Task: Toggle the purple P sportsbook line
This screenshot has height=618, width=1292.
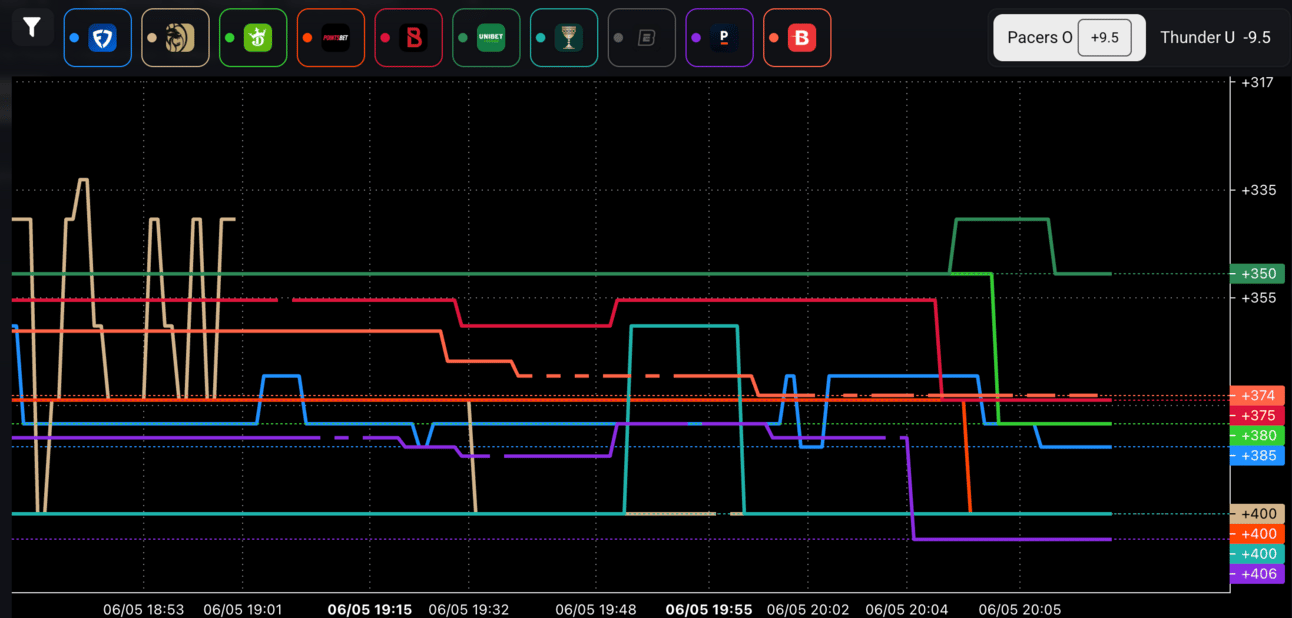Action: 719,38
